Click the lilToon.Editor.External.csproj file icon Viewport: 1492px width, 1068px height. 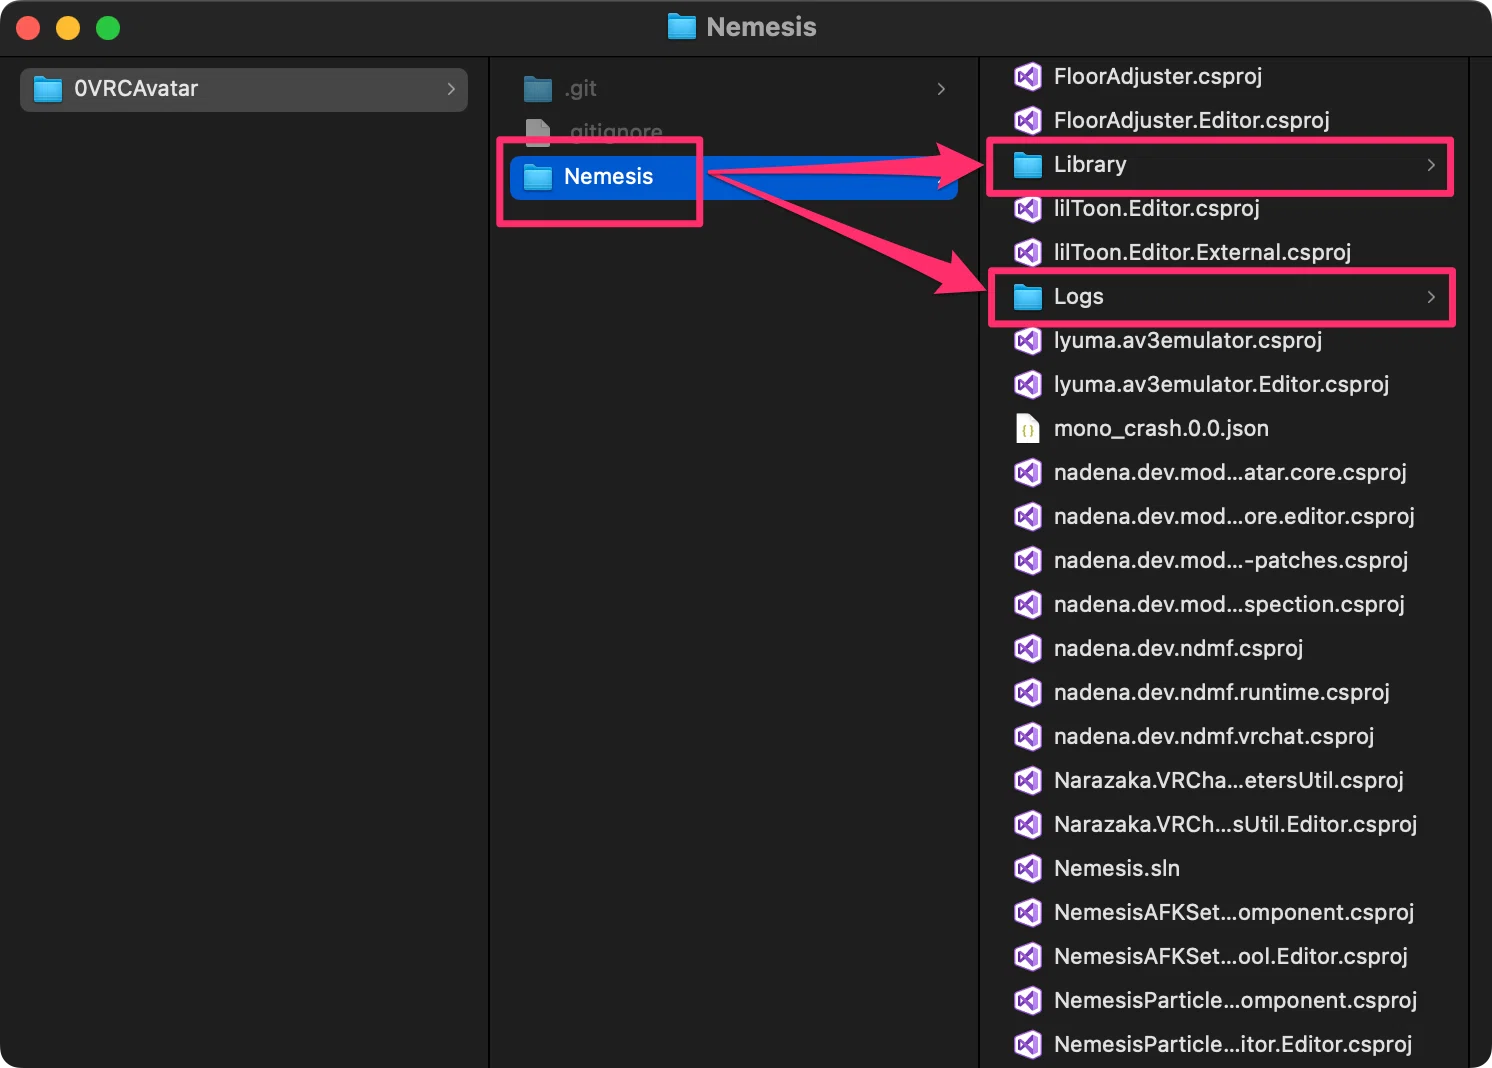[x=1028, y=252]
